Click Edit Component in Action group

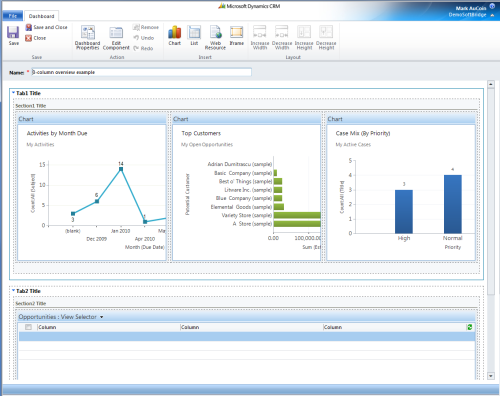116,38
